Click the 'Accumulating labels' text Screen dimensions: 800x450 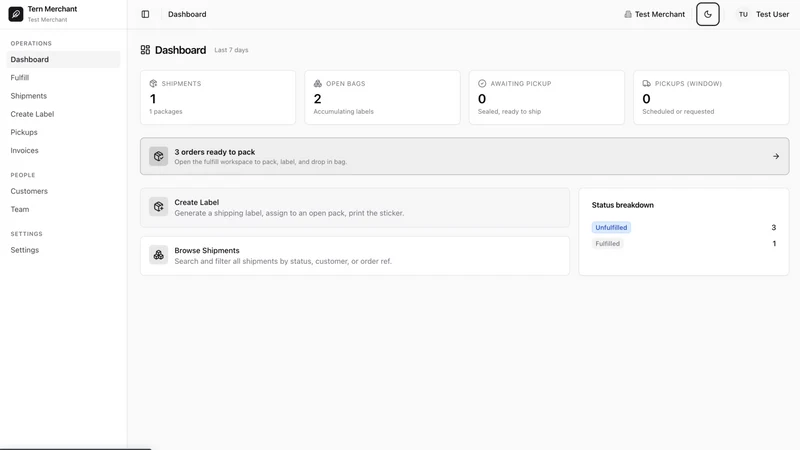(x=343, y=111)
